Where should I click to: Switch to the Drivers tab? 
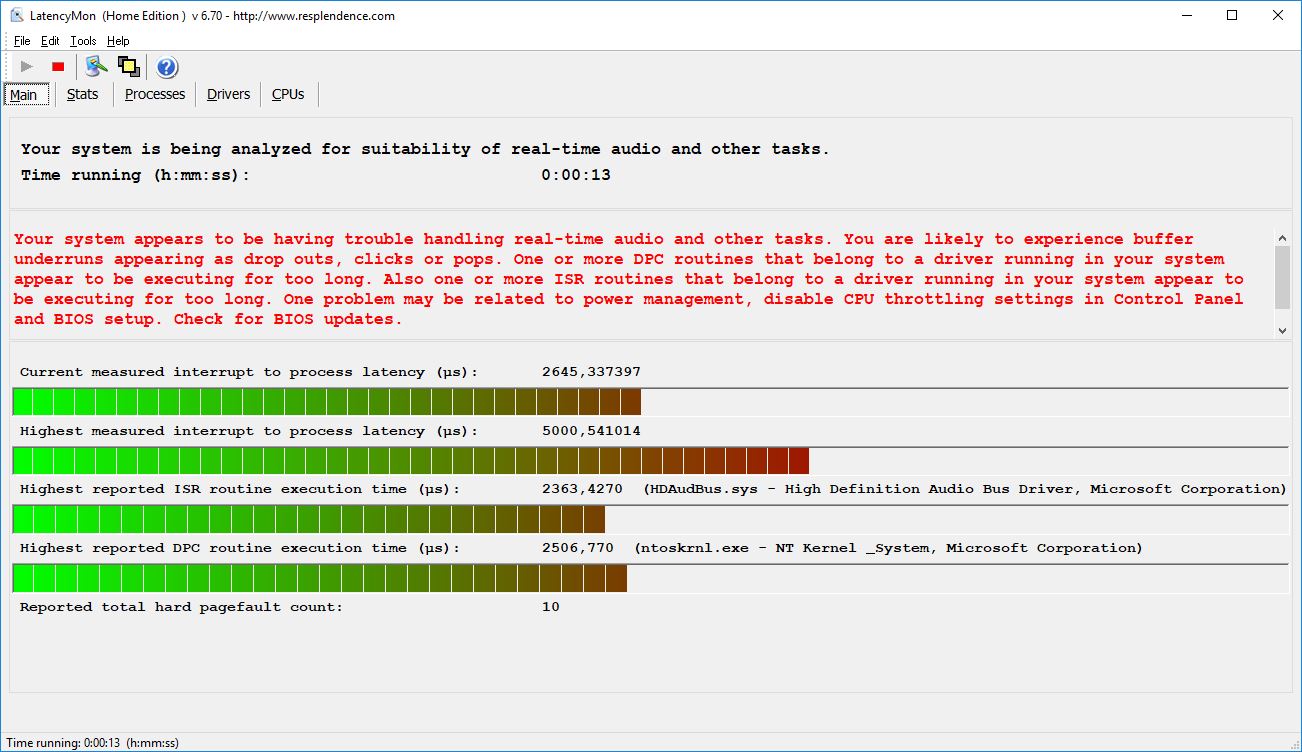(x=229, y=94)
